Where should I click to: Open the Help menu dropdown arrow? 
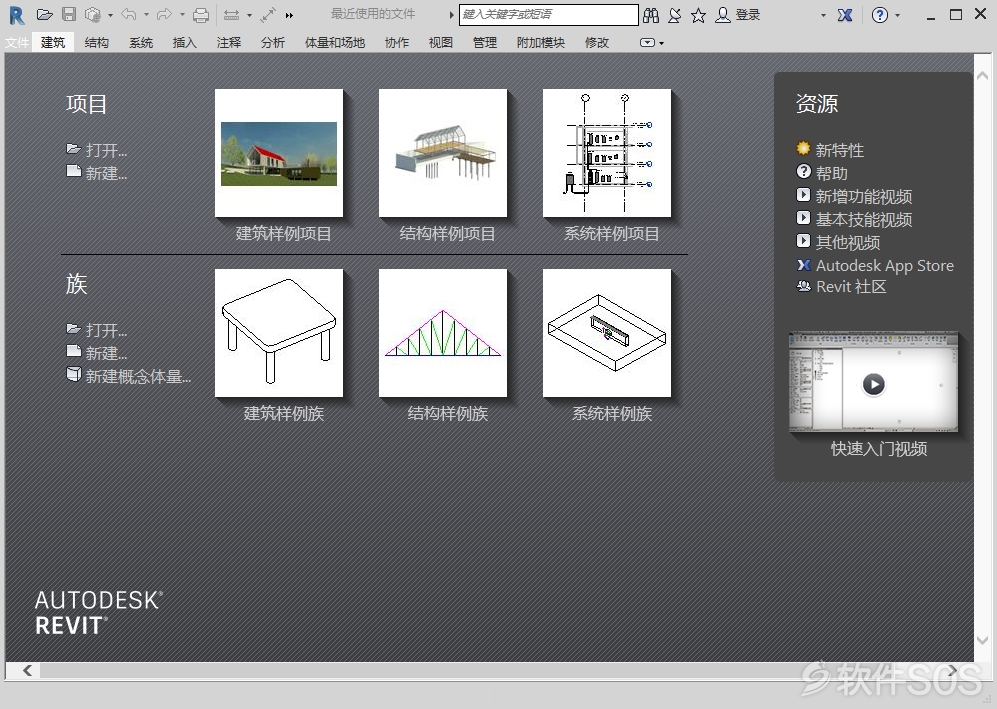[x=898, y=15]
